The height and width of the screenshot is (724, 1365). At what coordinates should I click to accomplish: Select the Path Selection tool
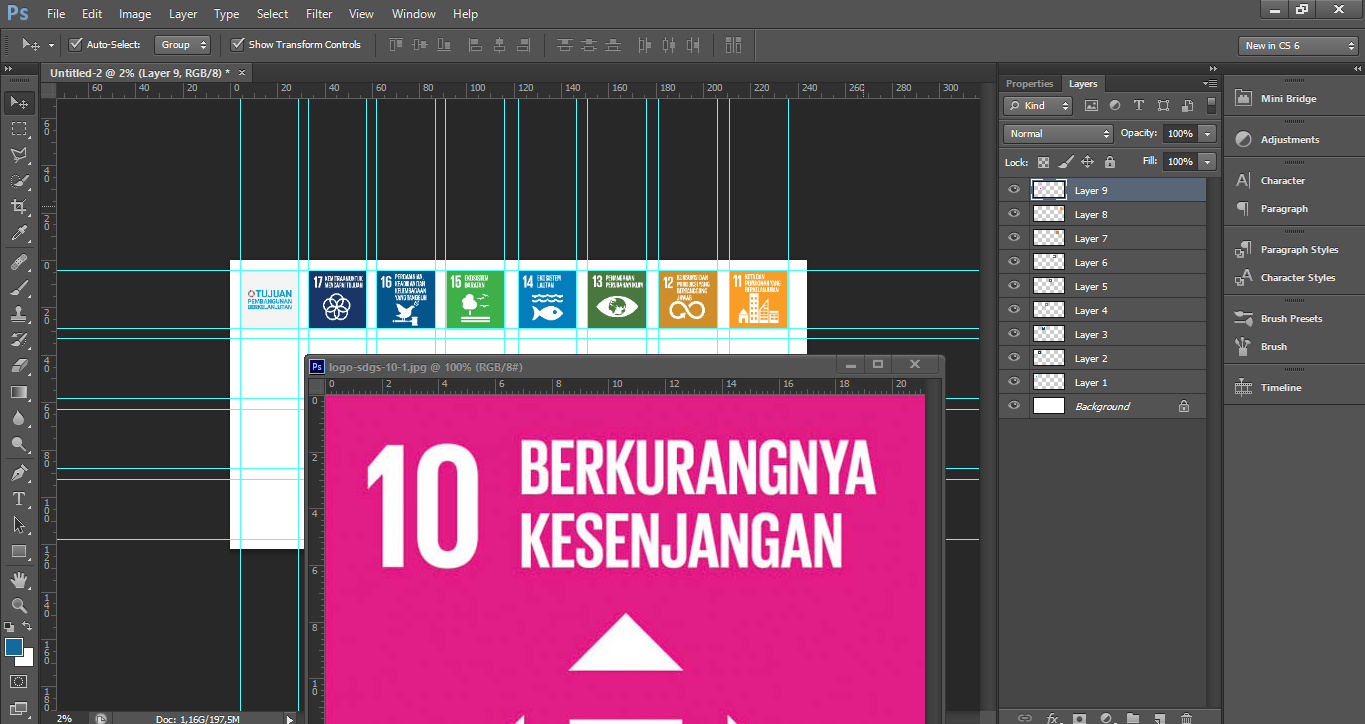point(18,524)
